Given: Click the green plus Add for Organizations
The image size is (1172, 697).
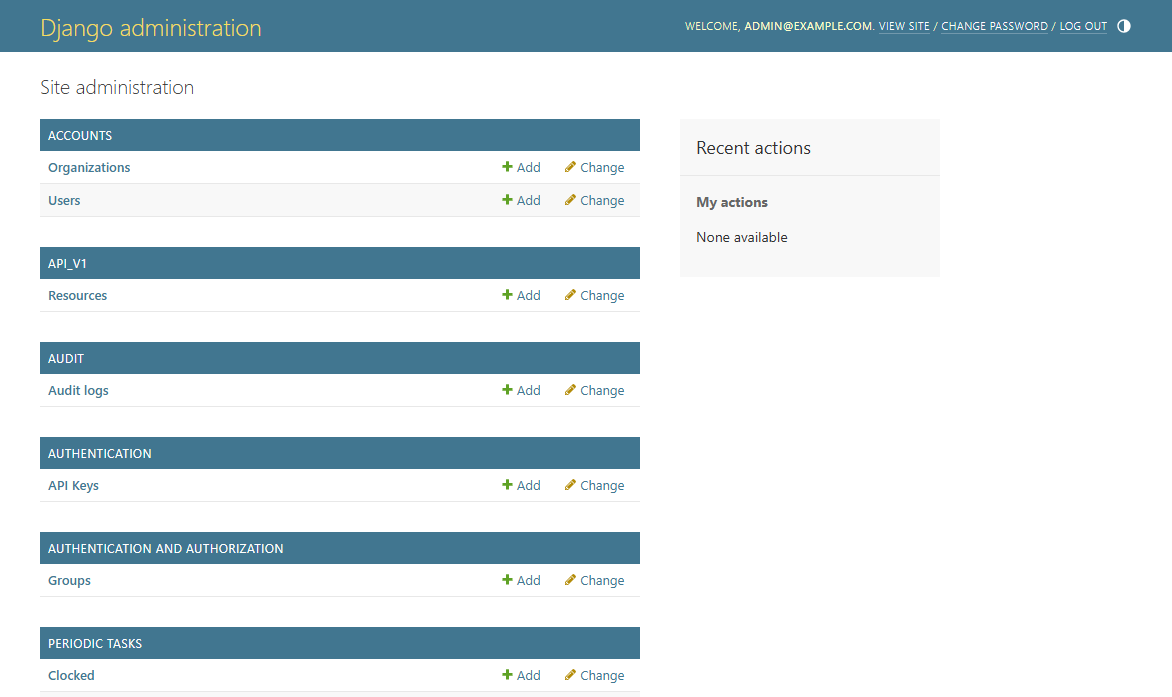Looking at the screenshot, I should pos(521,168).
